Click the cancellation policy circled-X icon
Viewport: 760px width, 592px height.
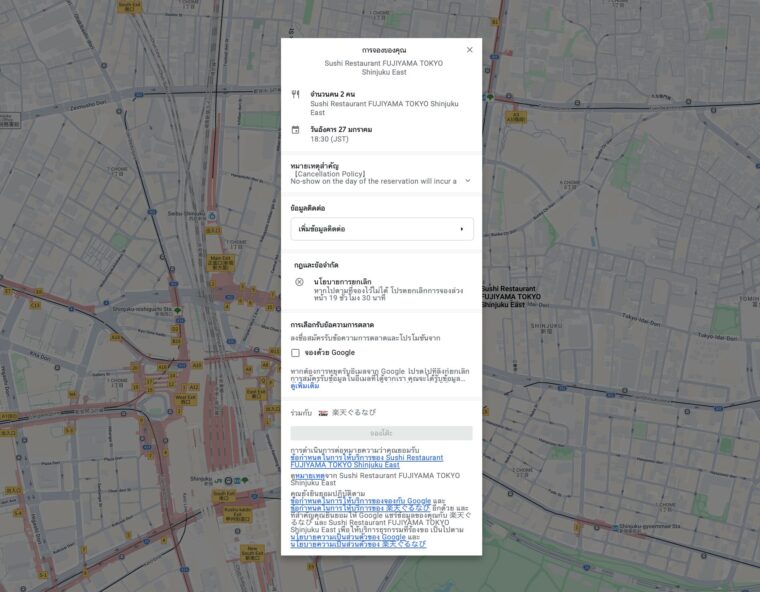point(299,282)
